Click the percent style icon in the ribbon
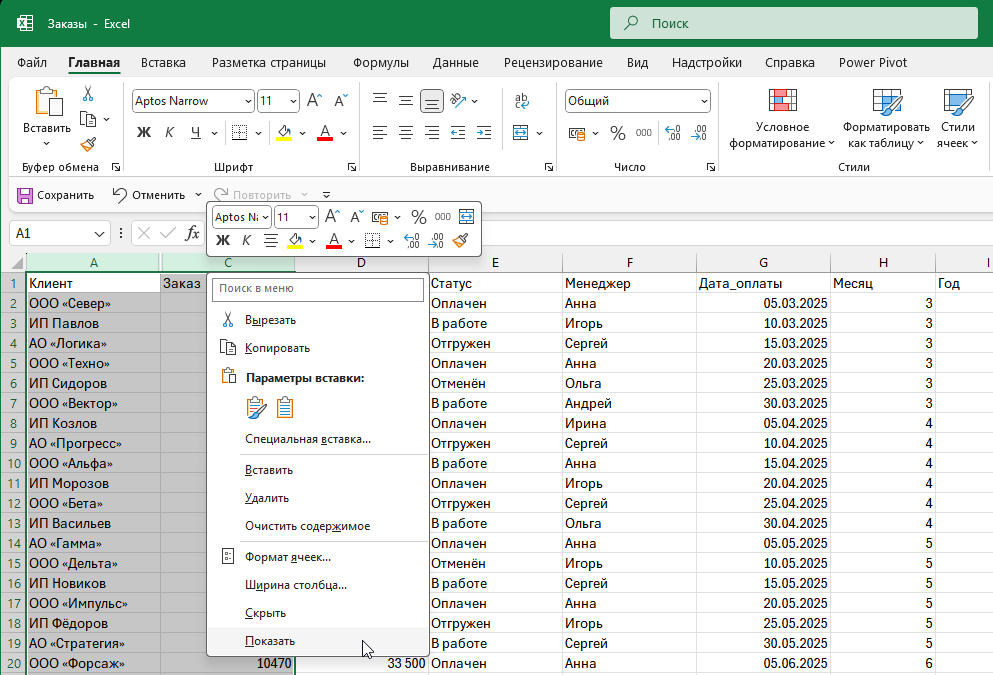This screenshot has width=993, height=675. 617,133
